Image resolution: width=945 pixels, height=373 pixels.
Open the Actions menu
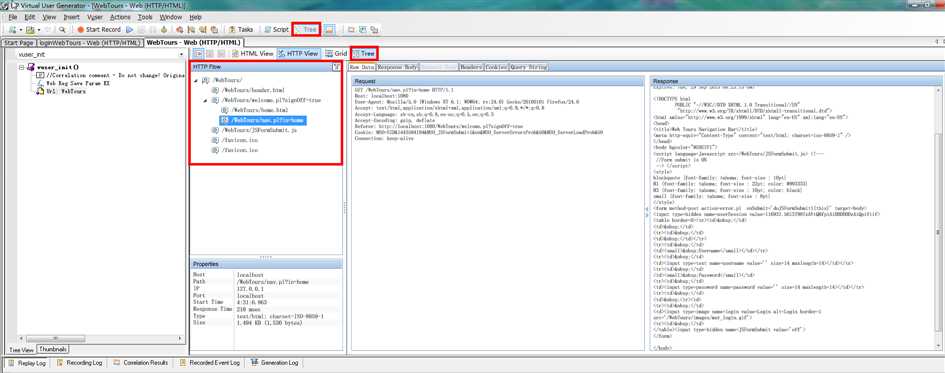[120, 17]
